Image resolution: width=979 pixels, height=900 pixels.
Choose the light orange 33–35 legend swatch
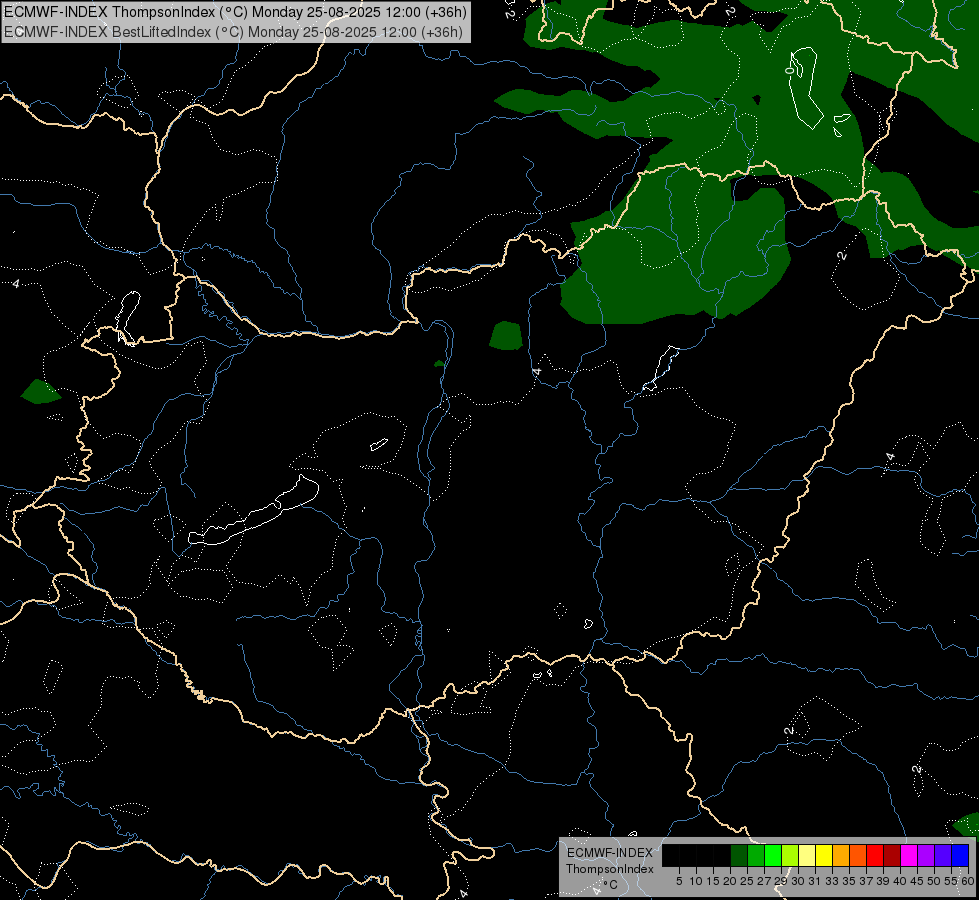click(x=841, y=855)
